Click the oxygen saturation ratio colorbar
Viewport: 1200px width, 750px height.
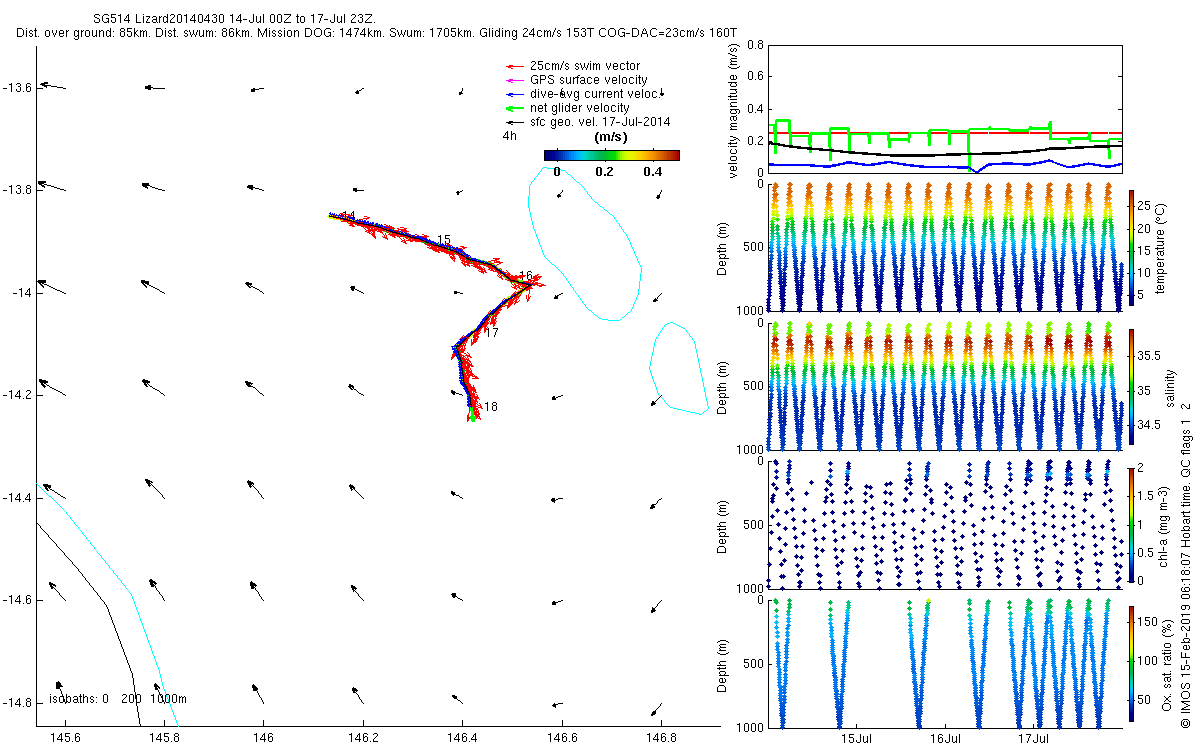pyautogui.click(x=1132, y=665)
